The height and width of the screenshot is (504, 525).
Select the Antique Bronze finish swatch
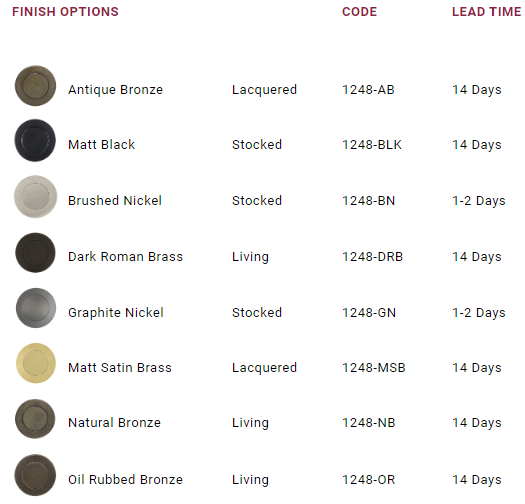pos(35,86)
